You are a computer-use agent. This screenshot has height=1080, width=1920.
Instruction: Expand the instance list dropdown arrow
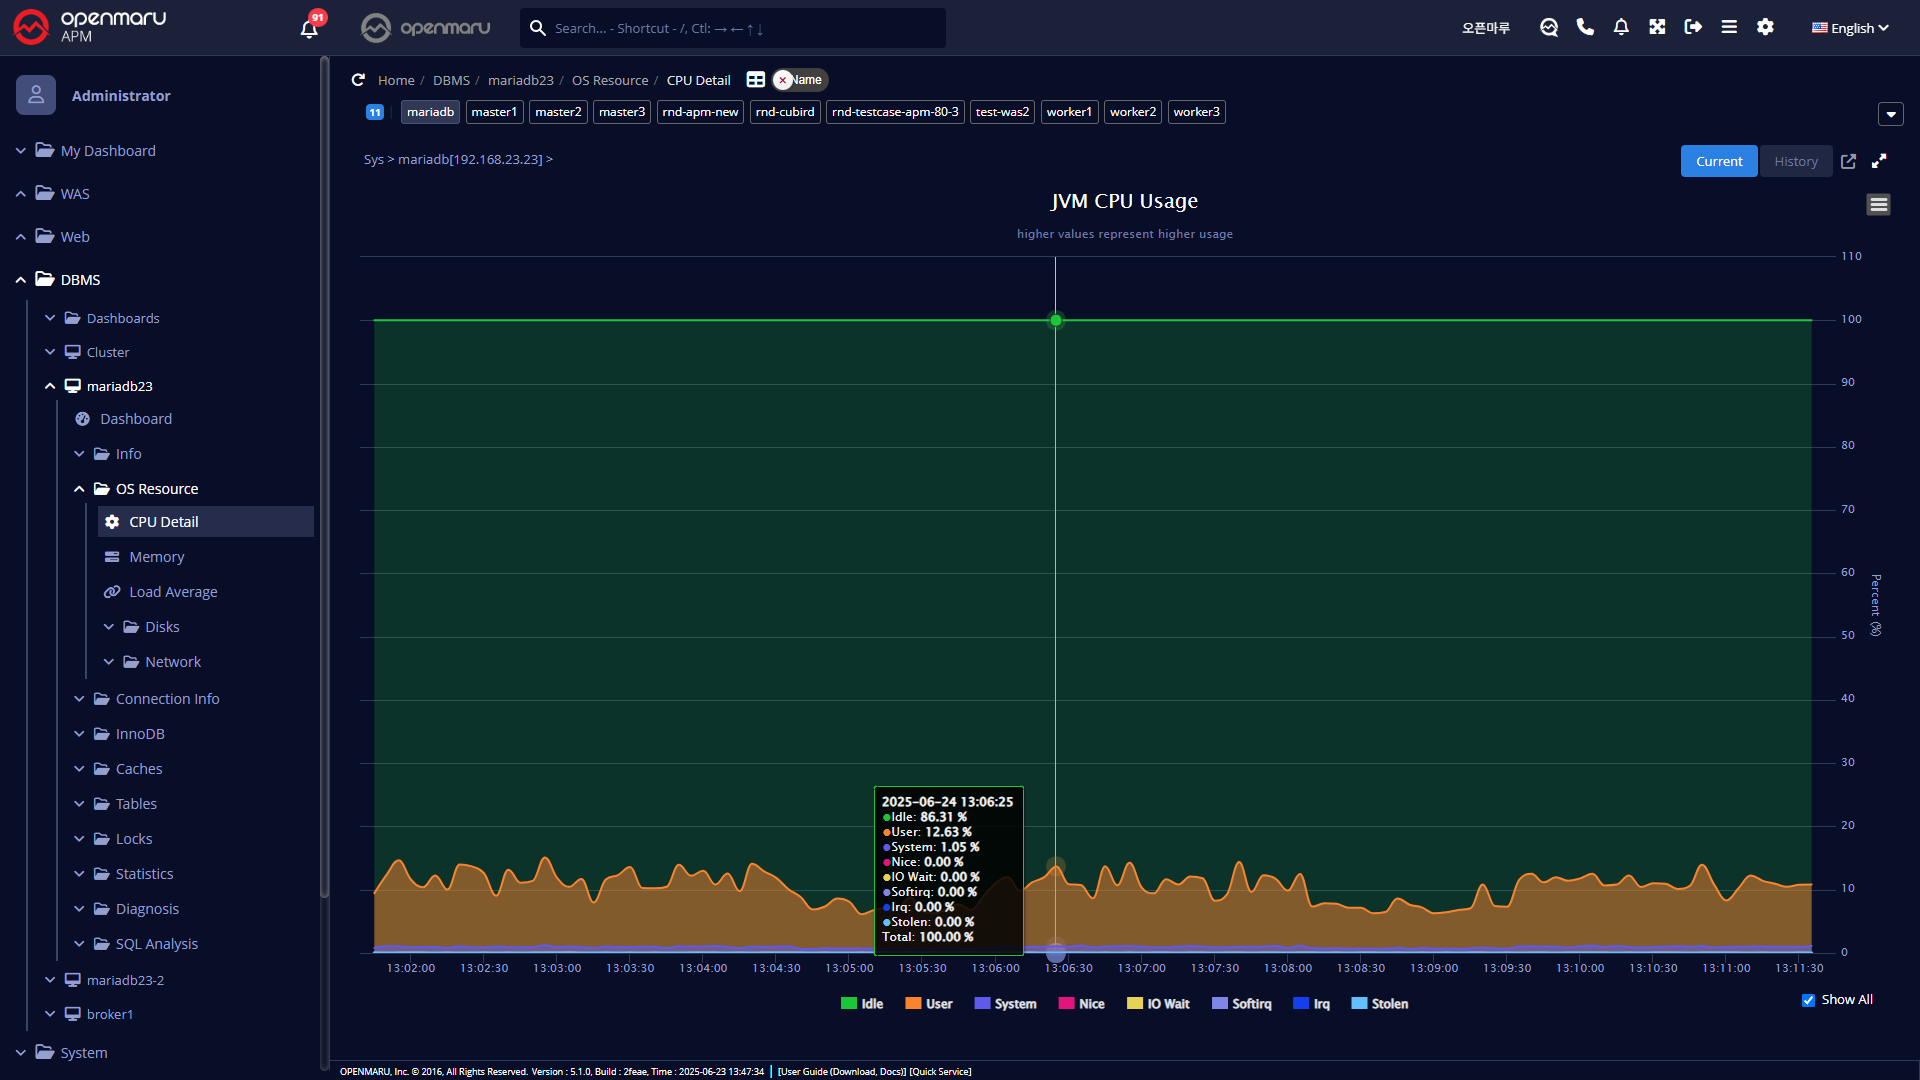[1890, 114]
